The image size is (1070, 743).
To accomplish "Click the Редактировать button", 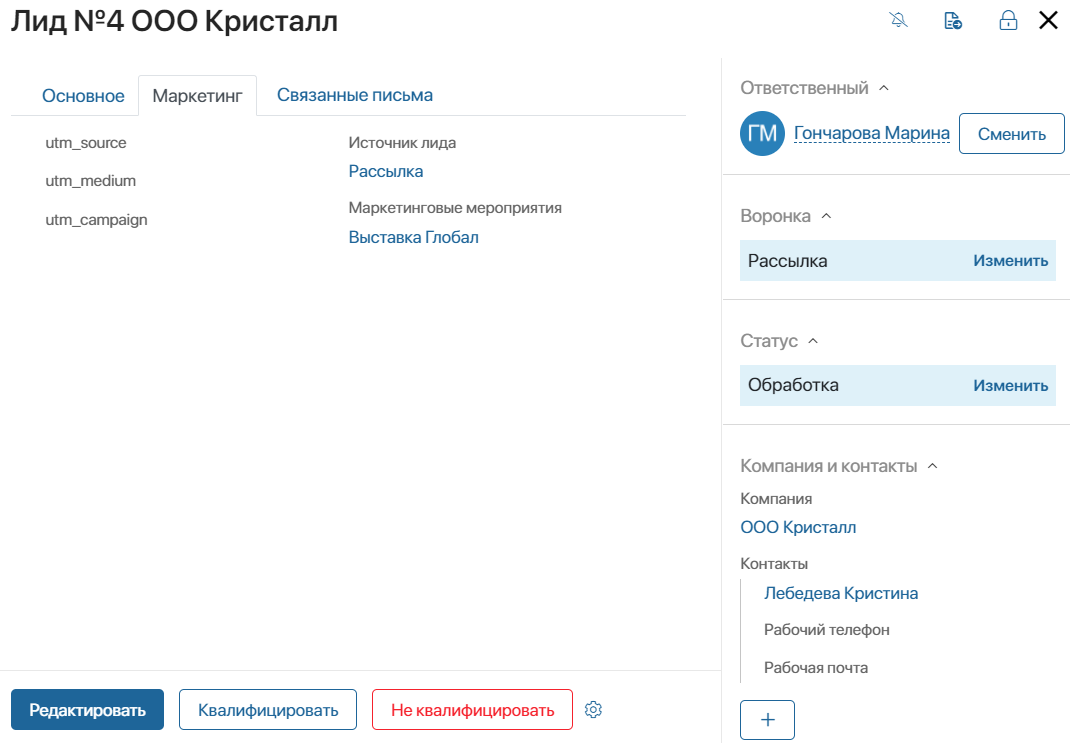I will 87,710.
